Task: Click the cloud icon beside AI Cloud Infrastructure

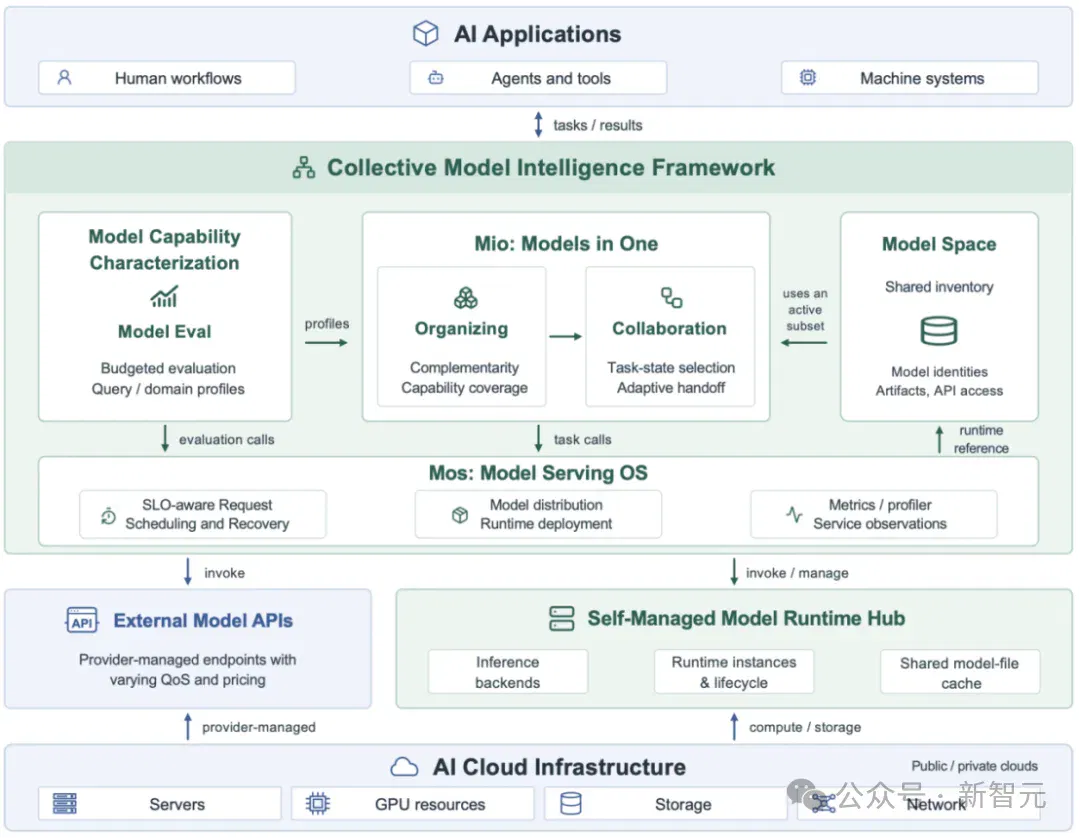Action: pos(404,766)
